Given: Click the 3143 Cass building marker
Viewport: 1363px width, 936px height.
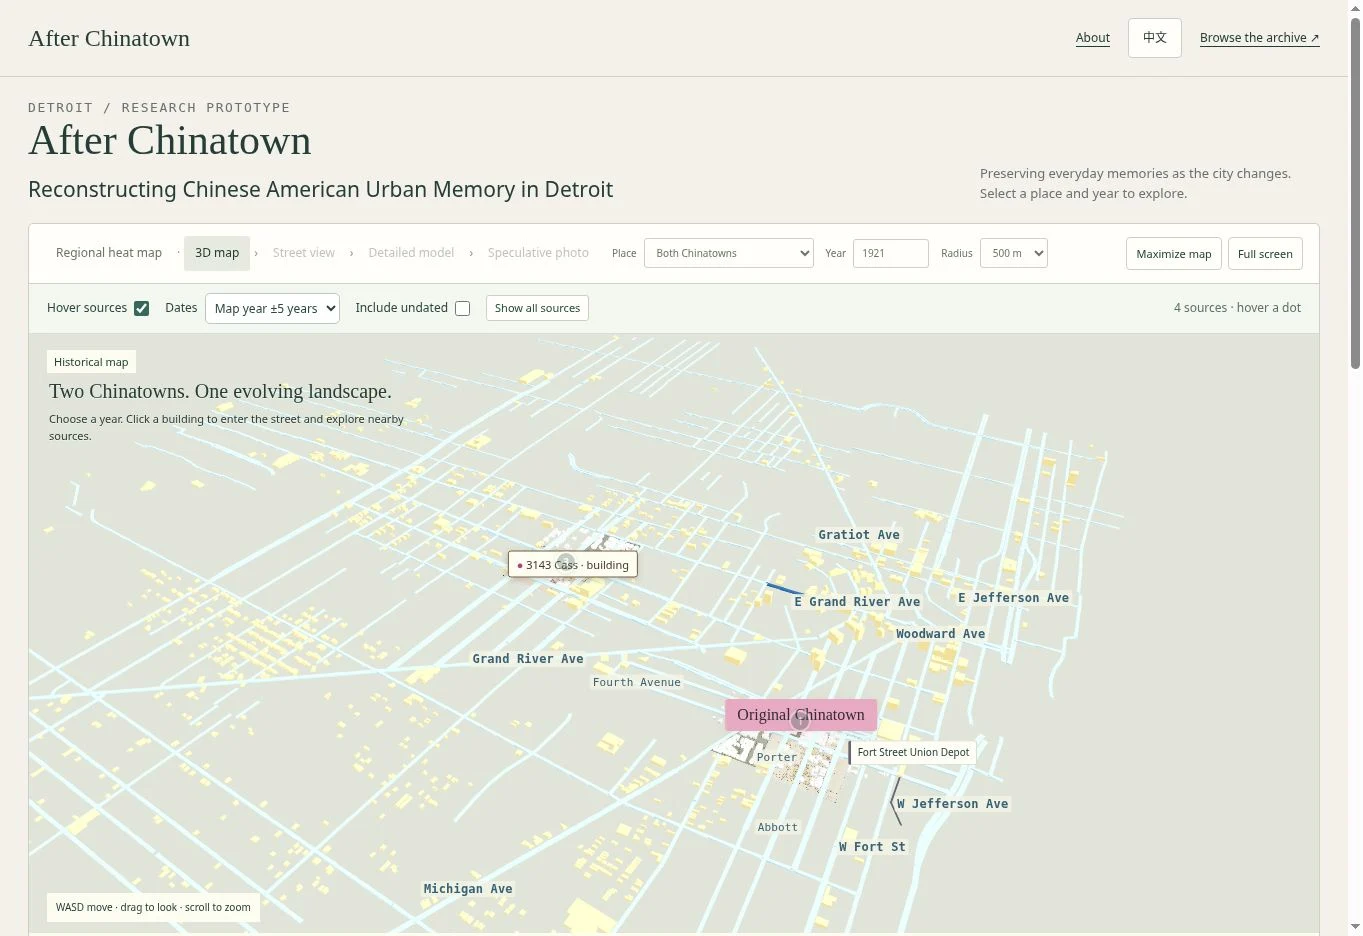Looking at the screenshot, I should click(x=573, y=565).
